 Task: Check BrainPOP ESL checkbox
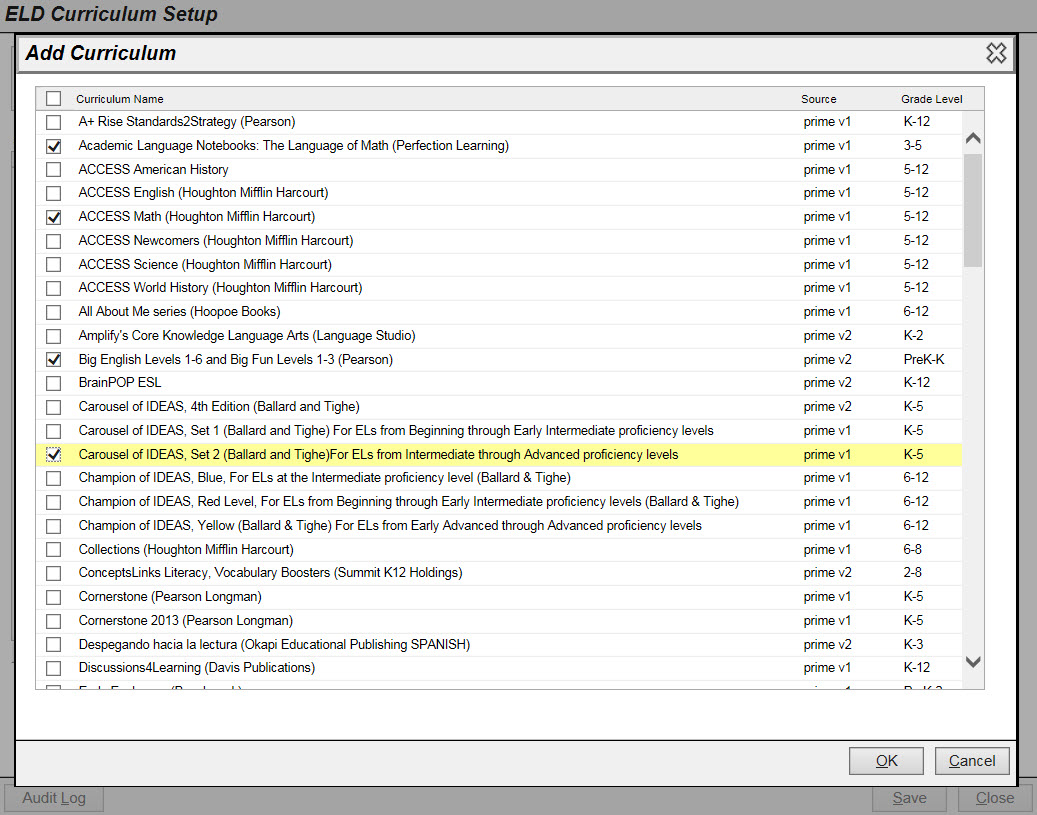click(x=54, y=383)
